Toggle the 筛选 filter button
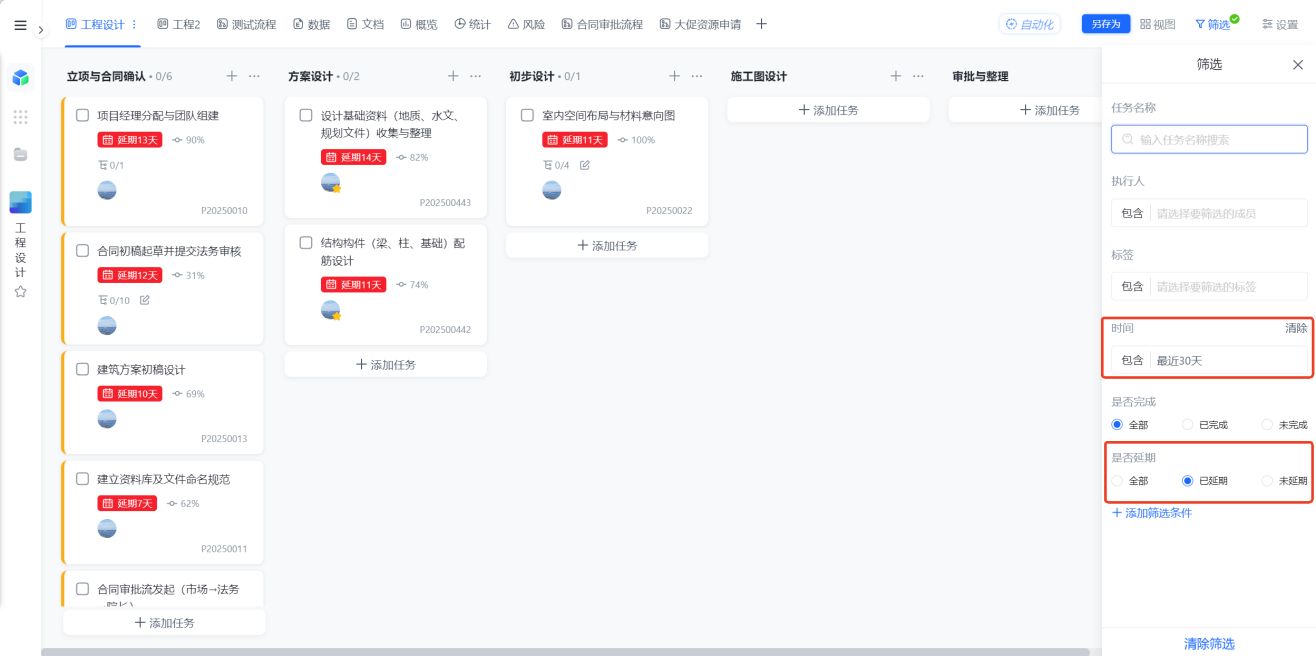This screenshot has width=1316, height=656. (x=1214, y=24)
